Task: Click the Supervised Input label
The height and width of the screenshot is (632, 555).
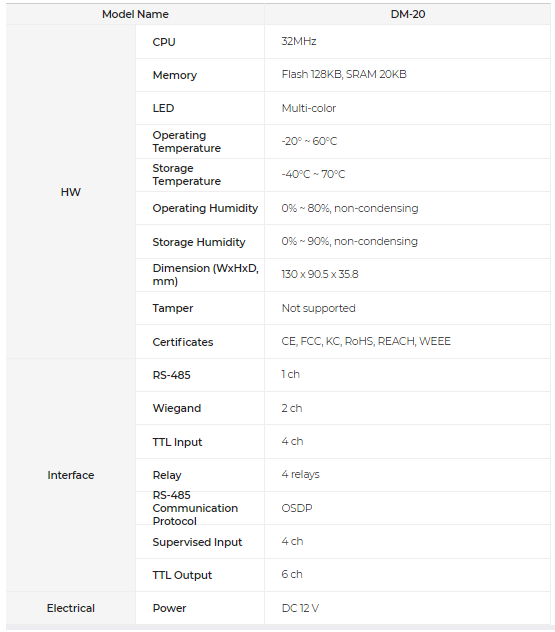Action: (197, 542)
